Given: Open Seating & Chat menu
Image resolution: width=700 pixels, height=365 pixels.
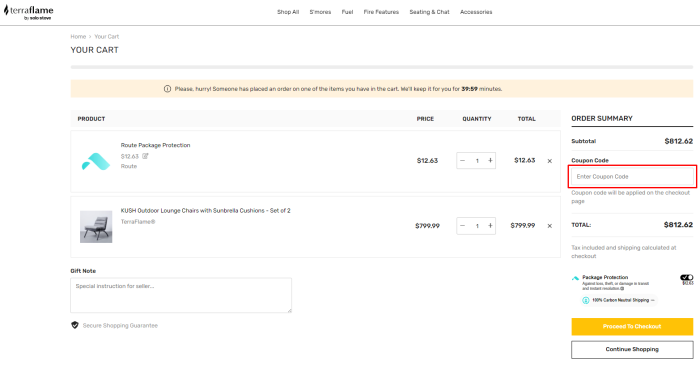Looking at the screenshot, I should click(x=429, y=12).
